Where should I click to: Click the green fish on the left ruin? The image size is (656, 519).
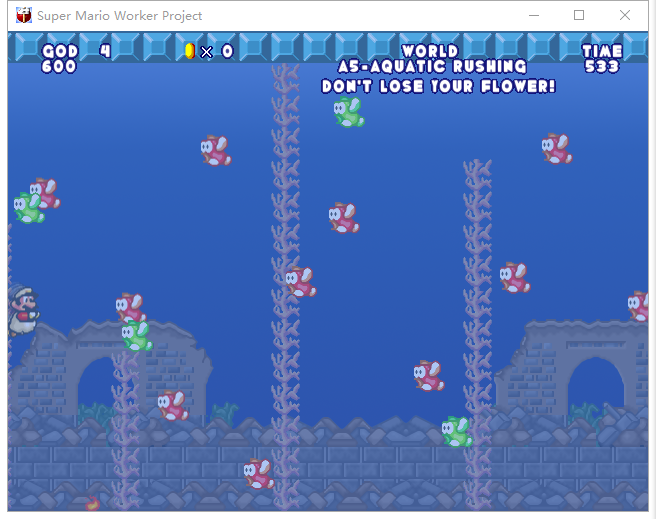(x=137, y=335)
